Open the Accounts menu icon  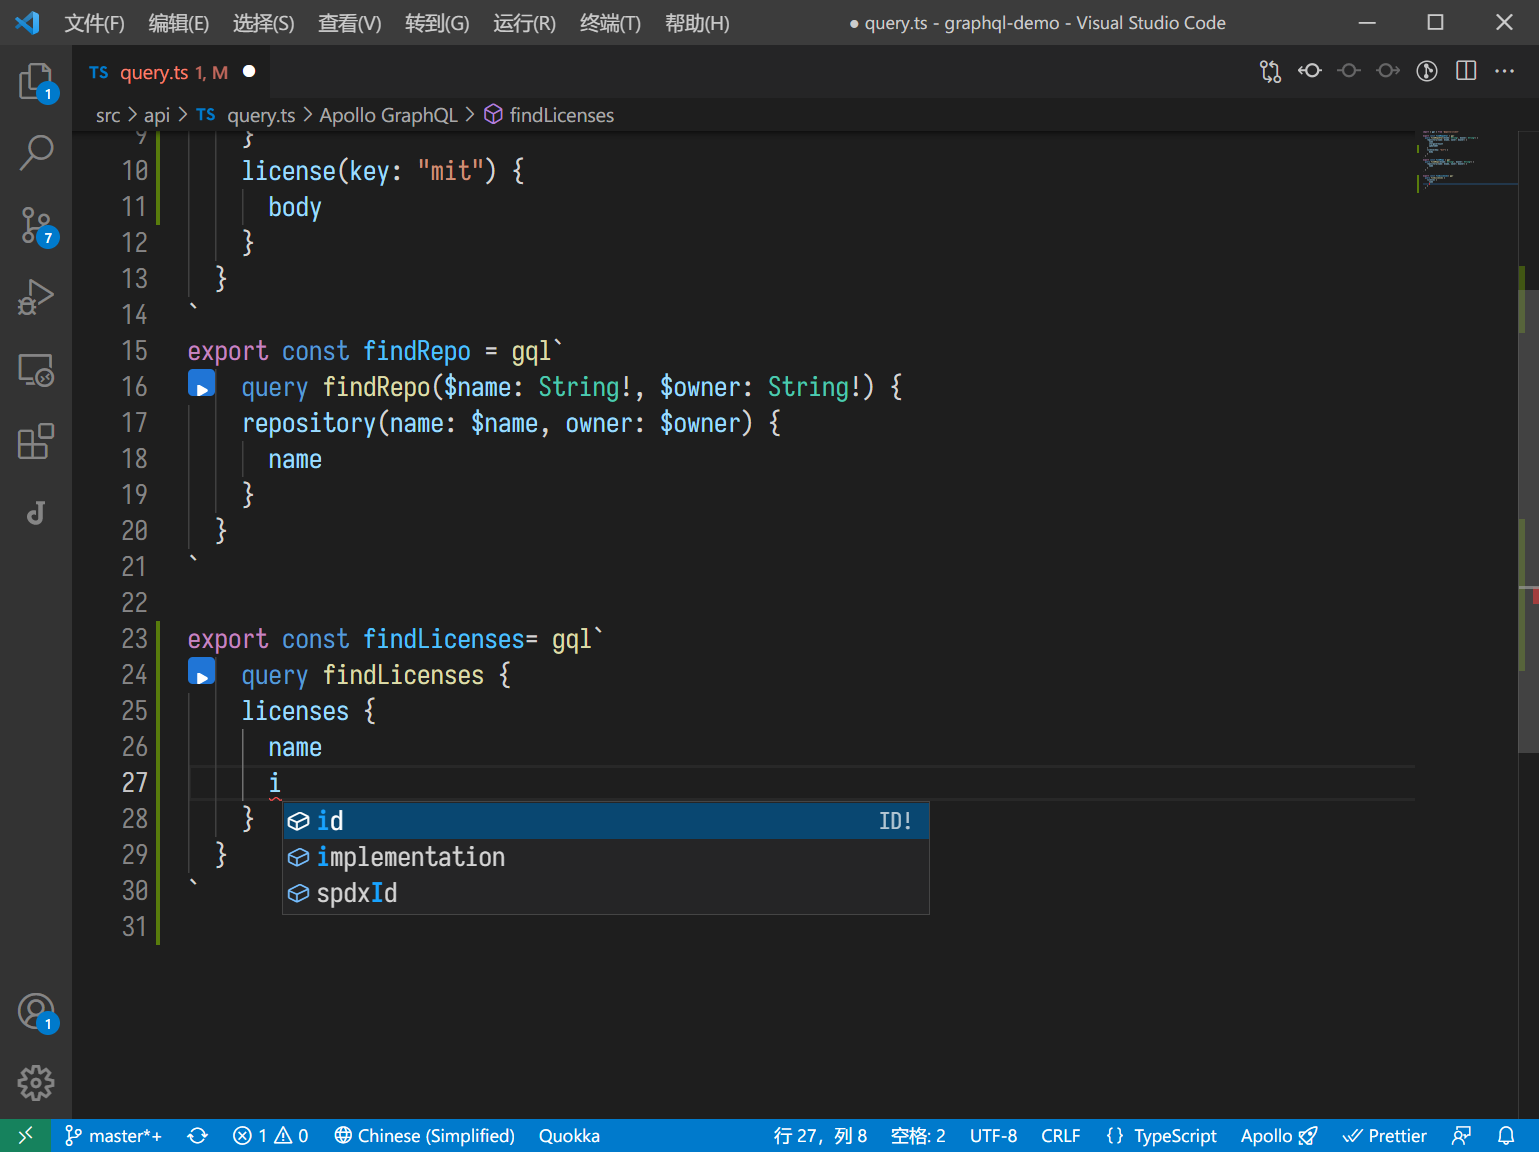pos(36,1011)
